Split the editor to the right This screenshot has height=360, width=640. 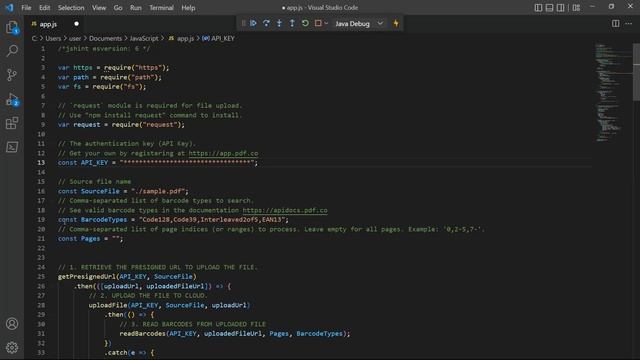(x=616, y=24)
